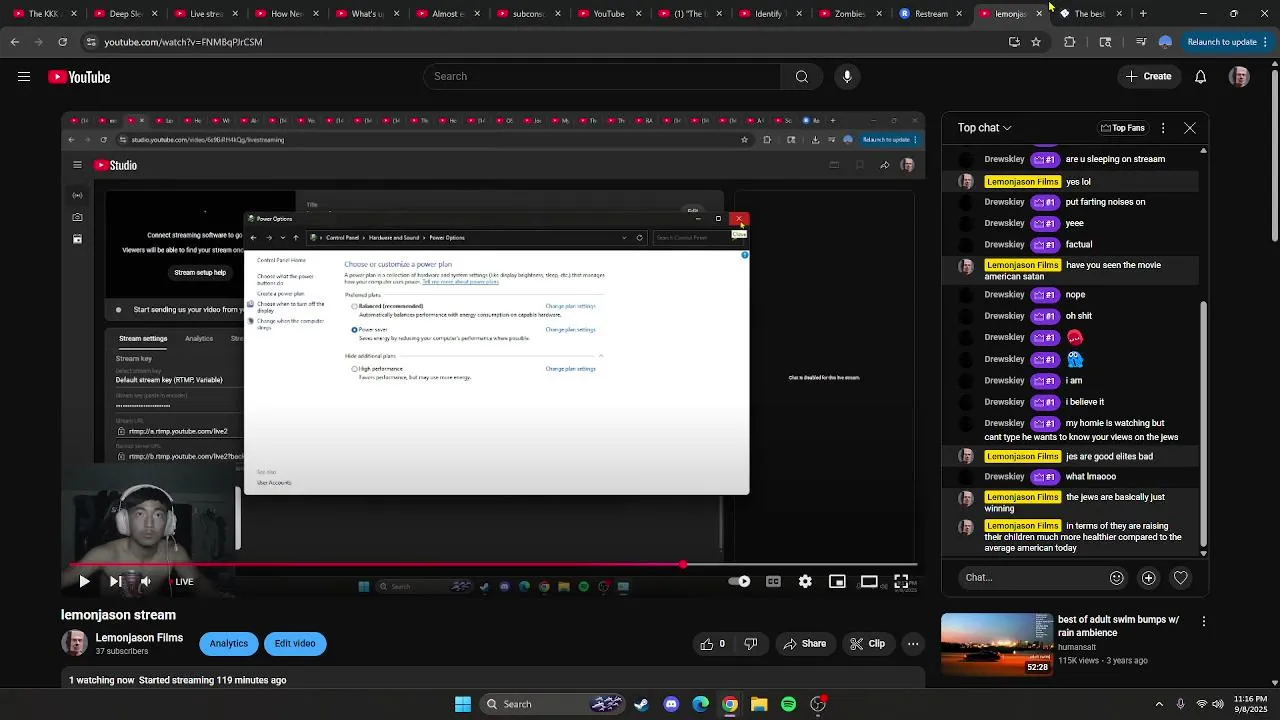
Task: Click Relaunch to update button
Action: pyautogui.click(x=1222, y=42)
